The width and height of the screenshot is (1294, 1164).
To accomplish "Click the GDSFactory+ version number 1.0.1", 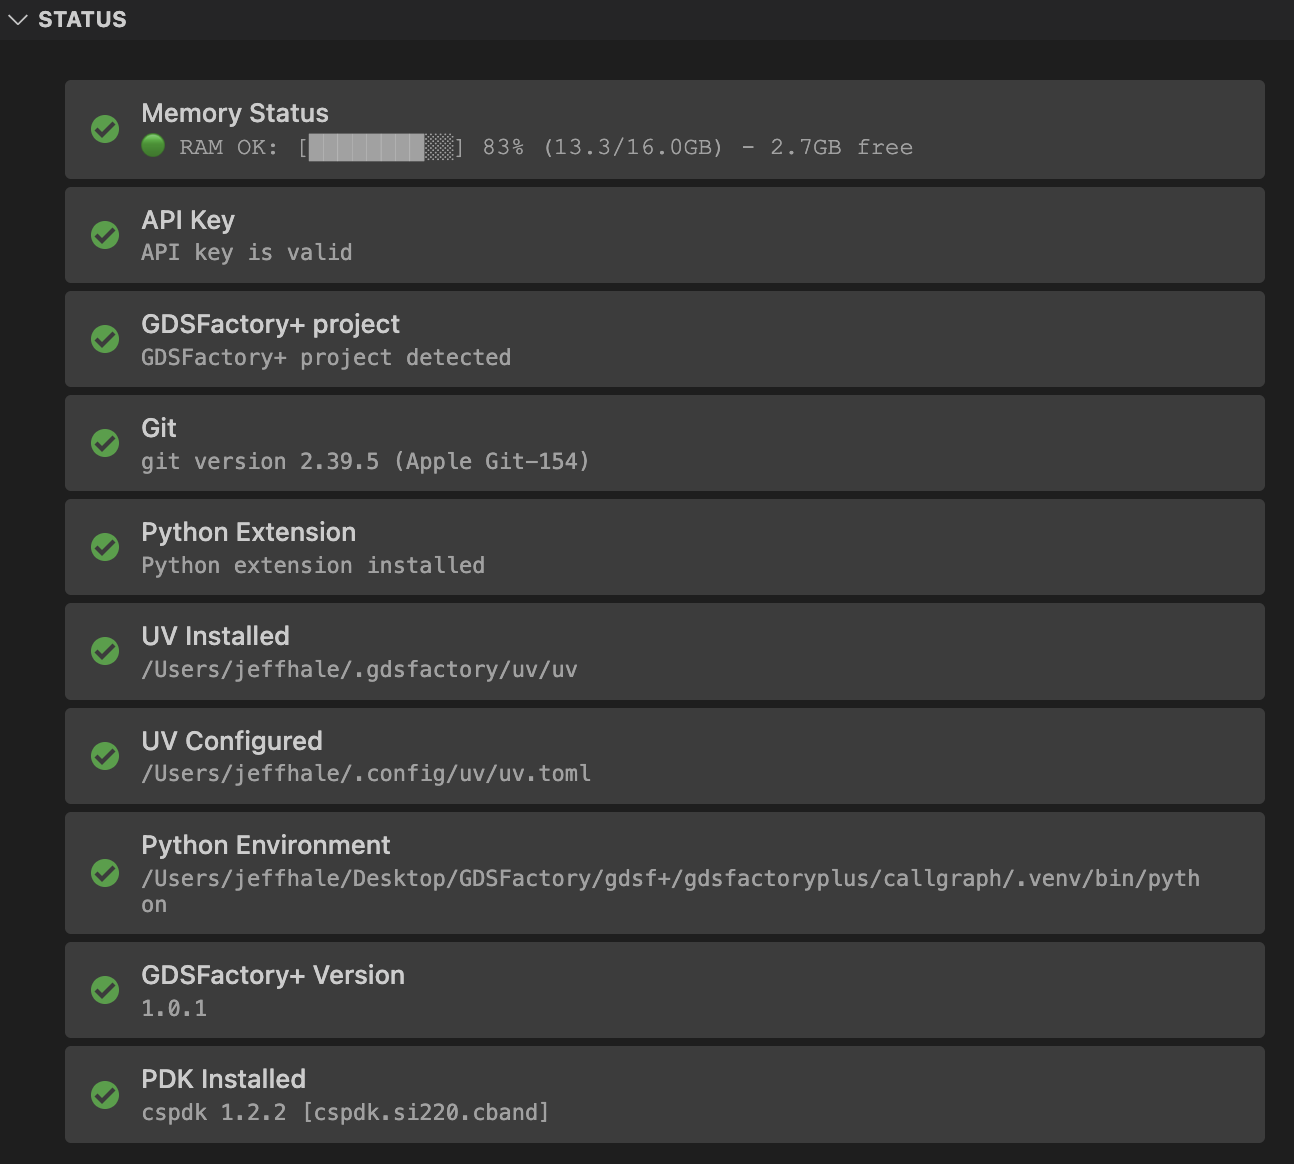I will click(174, 1008).
